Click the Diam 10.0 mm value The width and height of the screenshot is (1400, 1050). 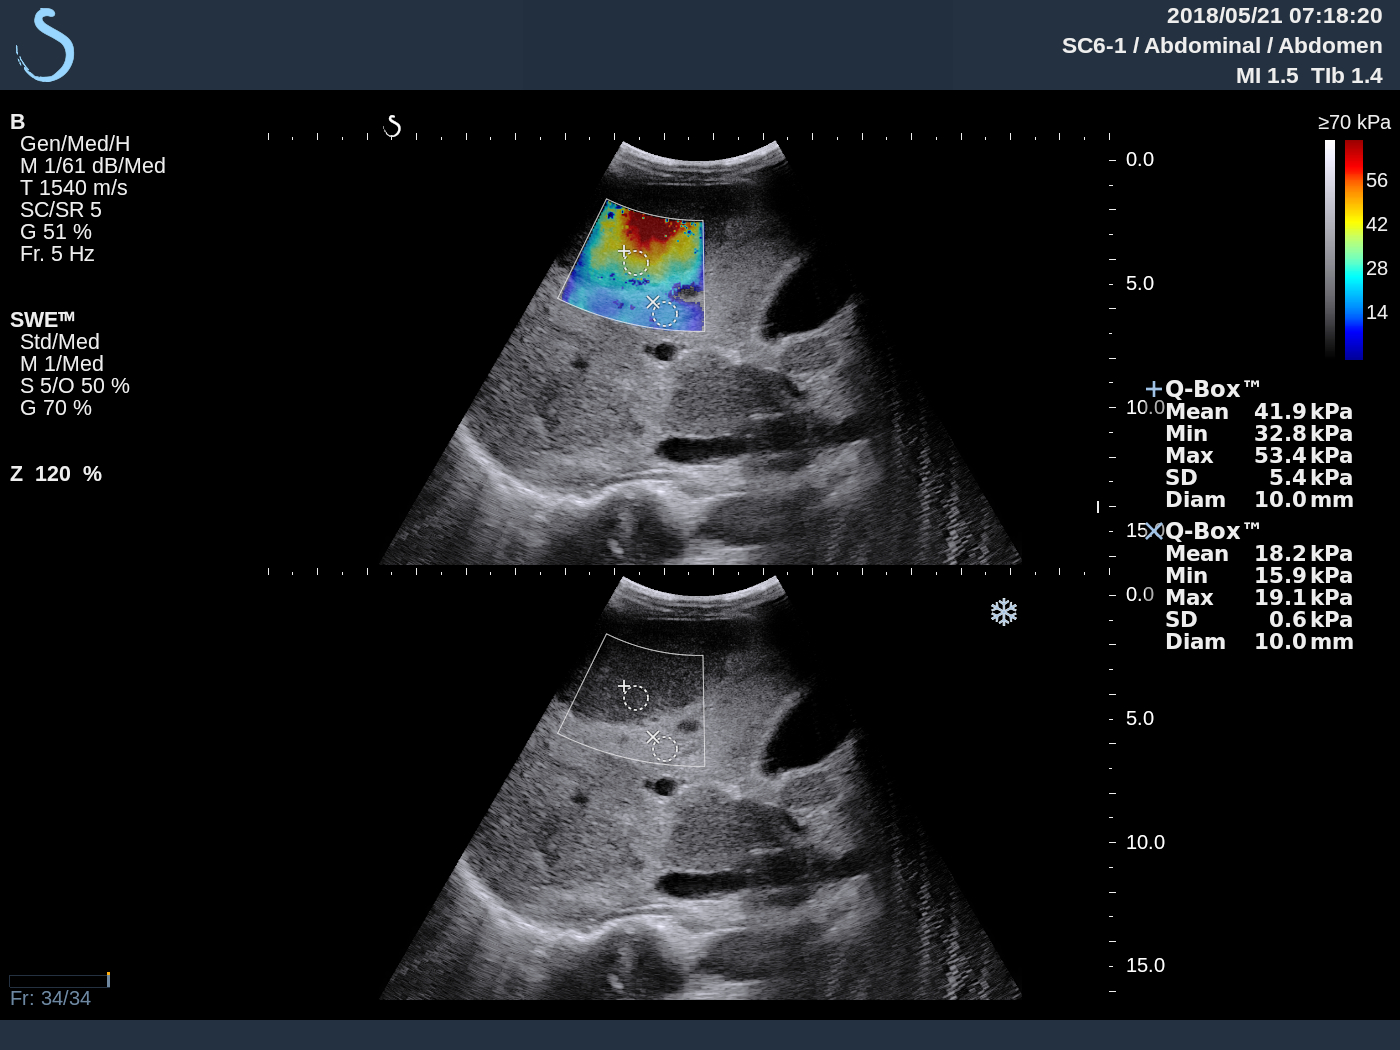click(x=1258, y=499)
